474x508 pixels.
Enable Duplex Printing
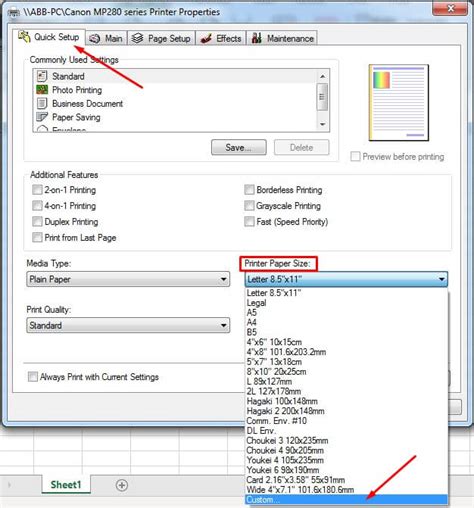coord(37,221)
